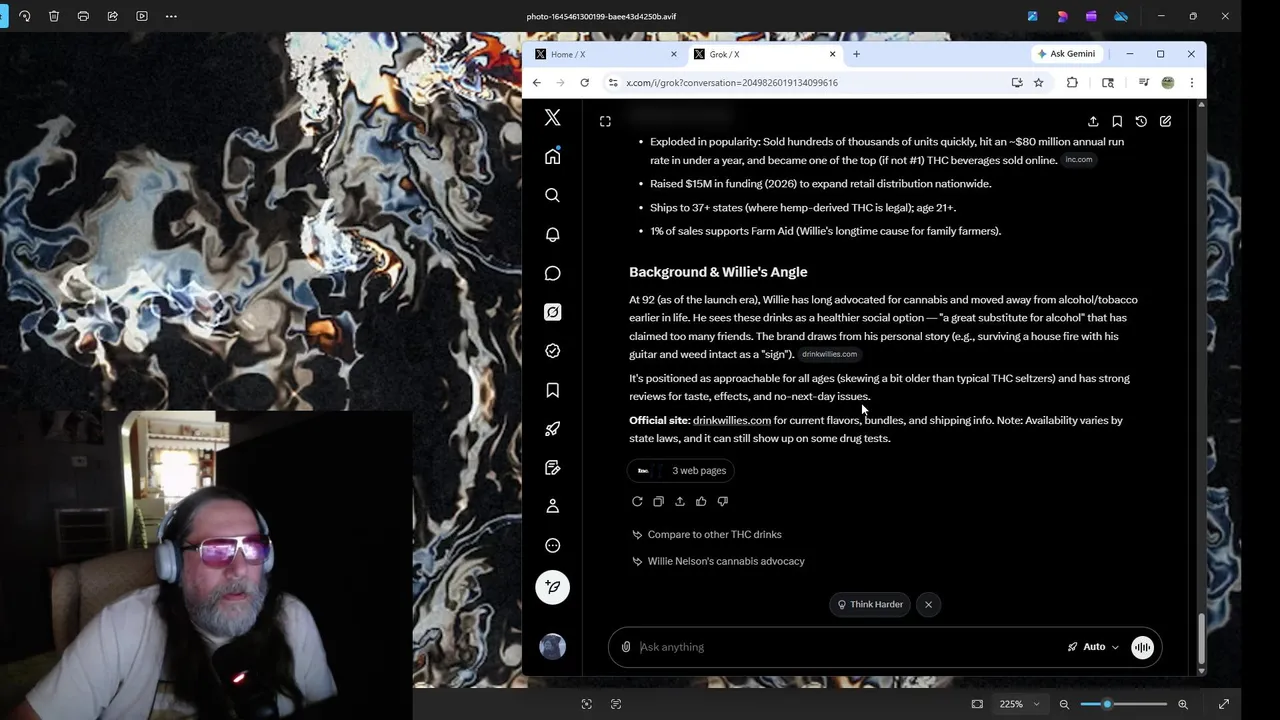Attach a file with paperclip icon

point(626,647)
